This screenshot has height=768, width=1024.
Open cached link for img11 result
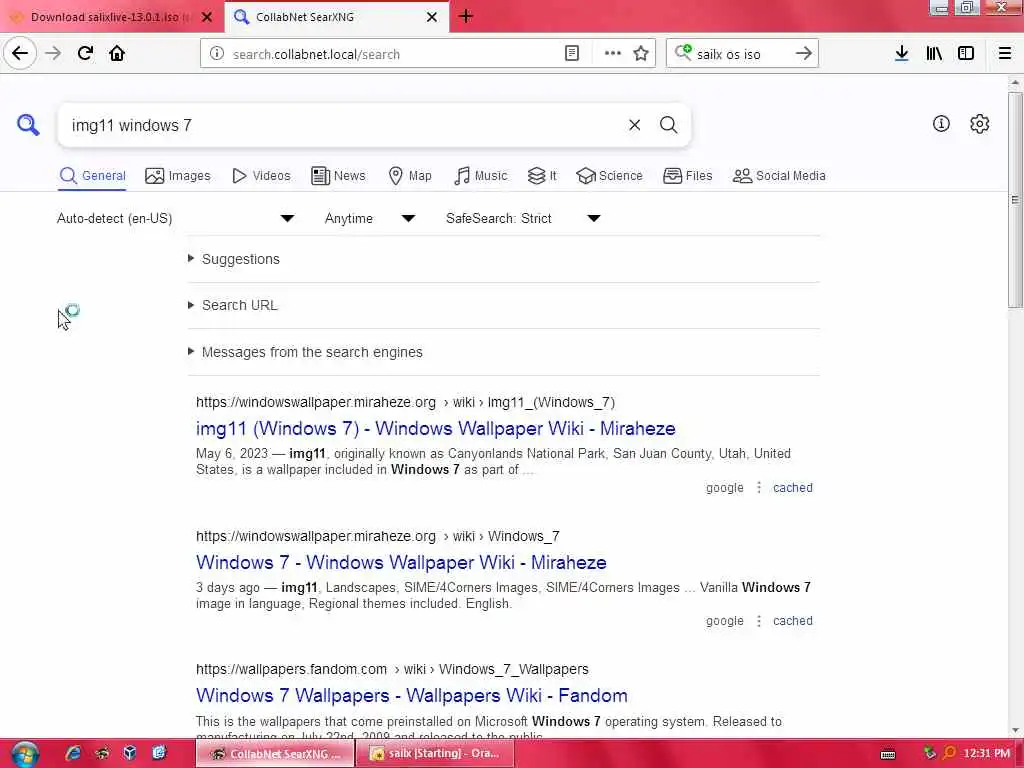pos(792,488)
